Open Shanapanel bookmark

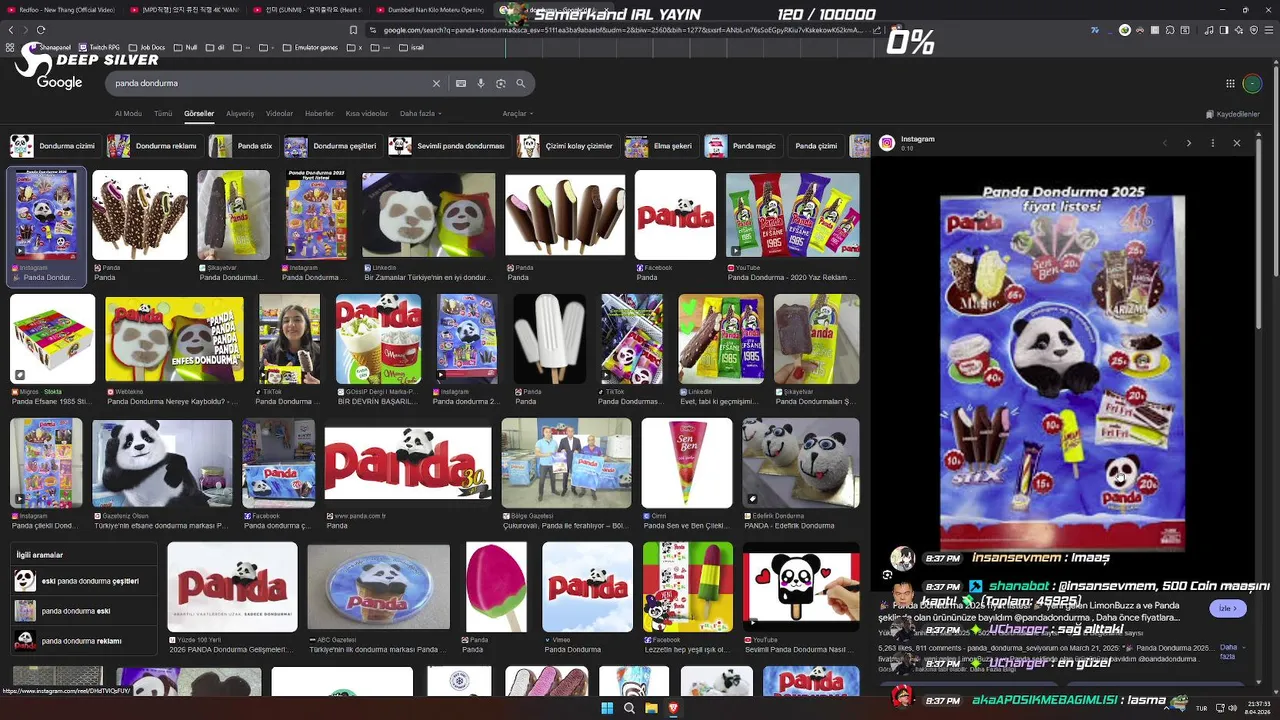51,47
